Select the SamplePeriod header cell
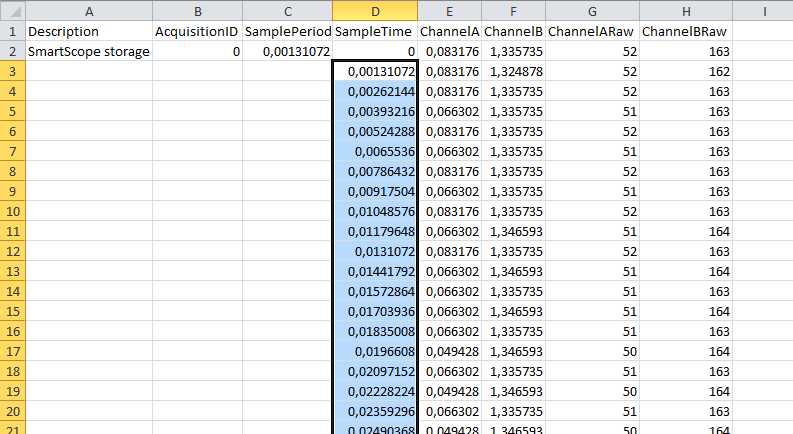The width and height of the screenshot is (793, 434). pyautogui.click(x=288, y=31)
